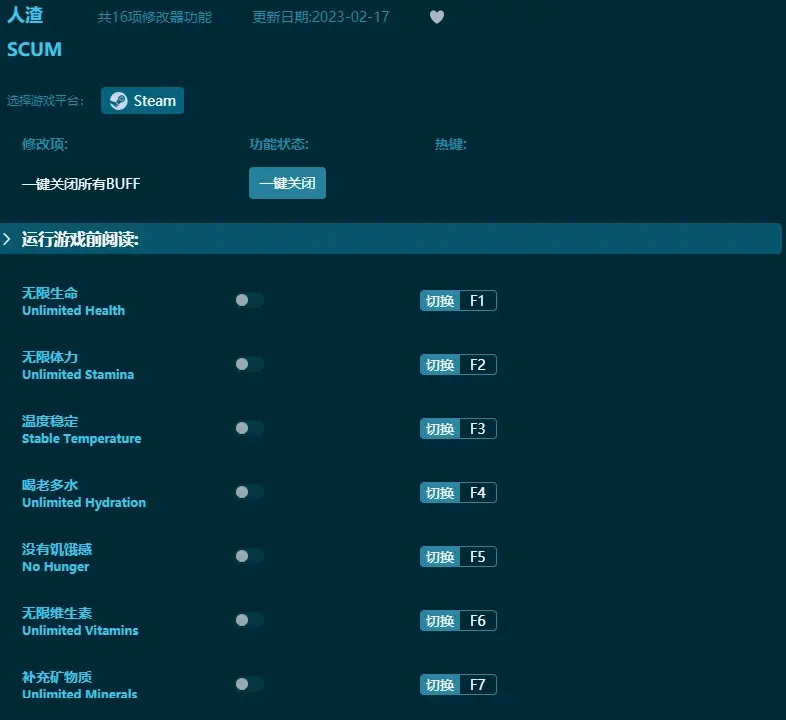
Task: Expand the 运行游戏前阅读 section
Action: click(x=391, y=239)
